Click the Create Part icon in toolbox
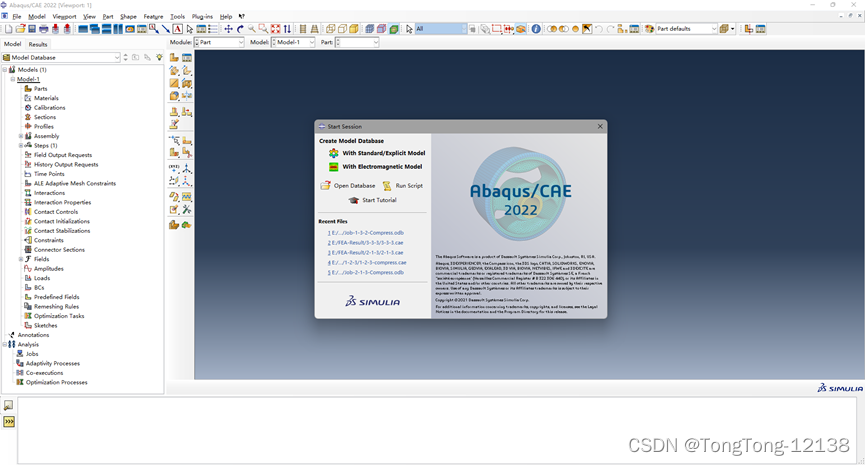The height and width of the screenshot is (465, 865). [x=174, y=58]
